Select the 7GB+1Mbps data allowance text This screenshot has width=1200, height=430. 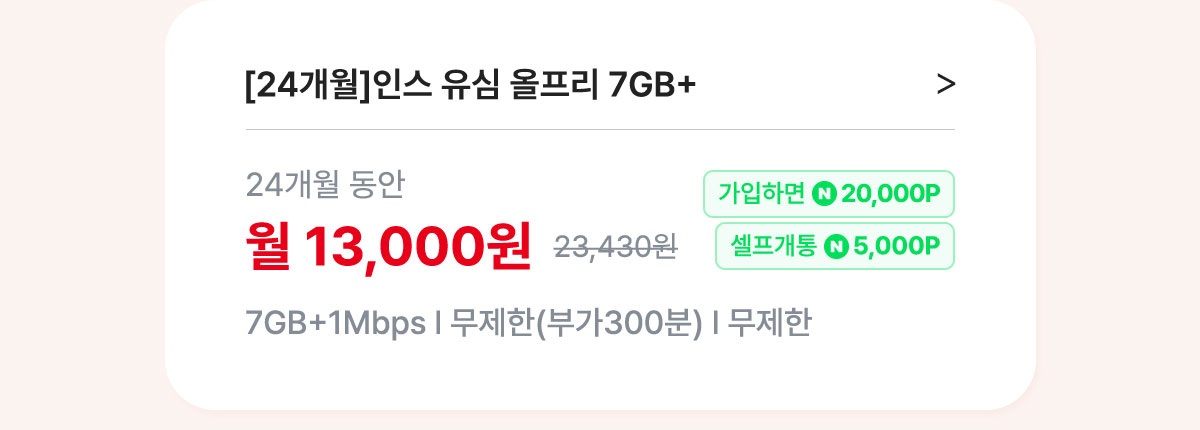pyautogui.click(x=335, y=324)
